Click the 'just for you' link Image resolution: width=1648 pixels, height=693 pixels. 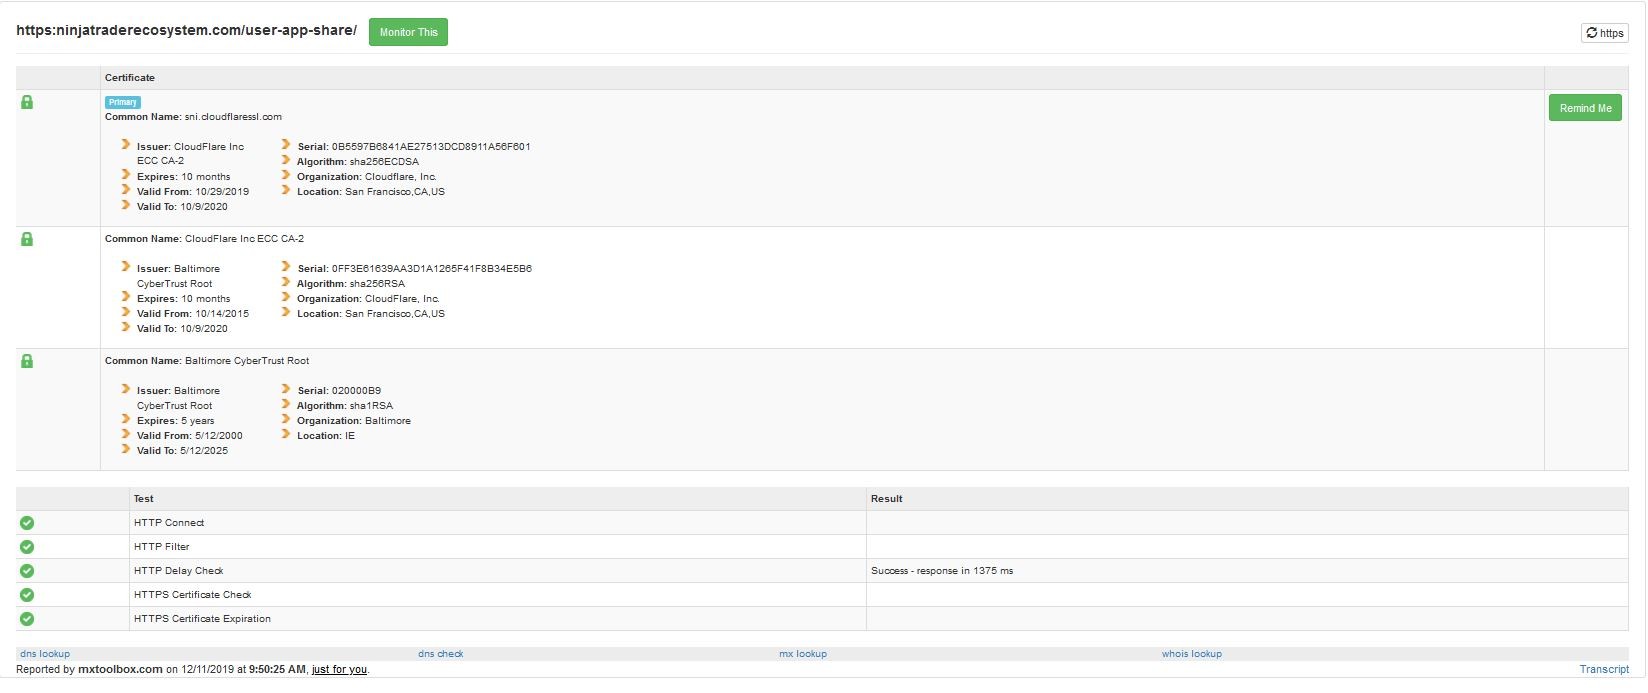point(339,670)
